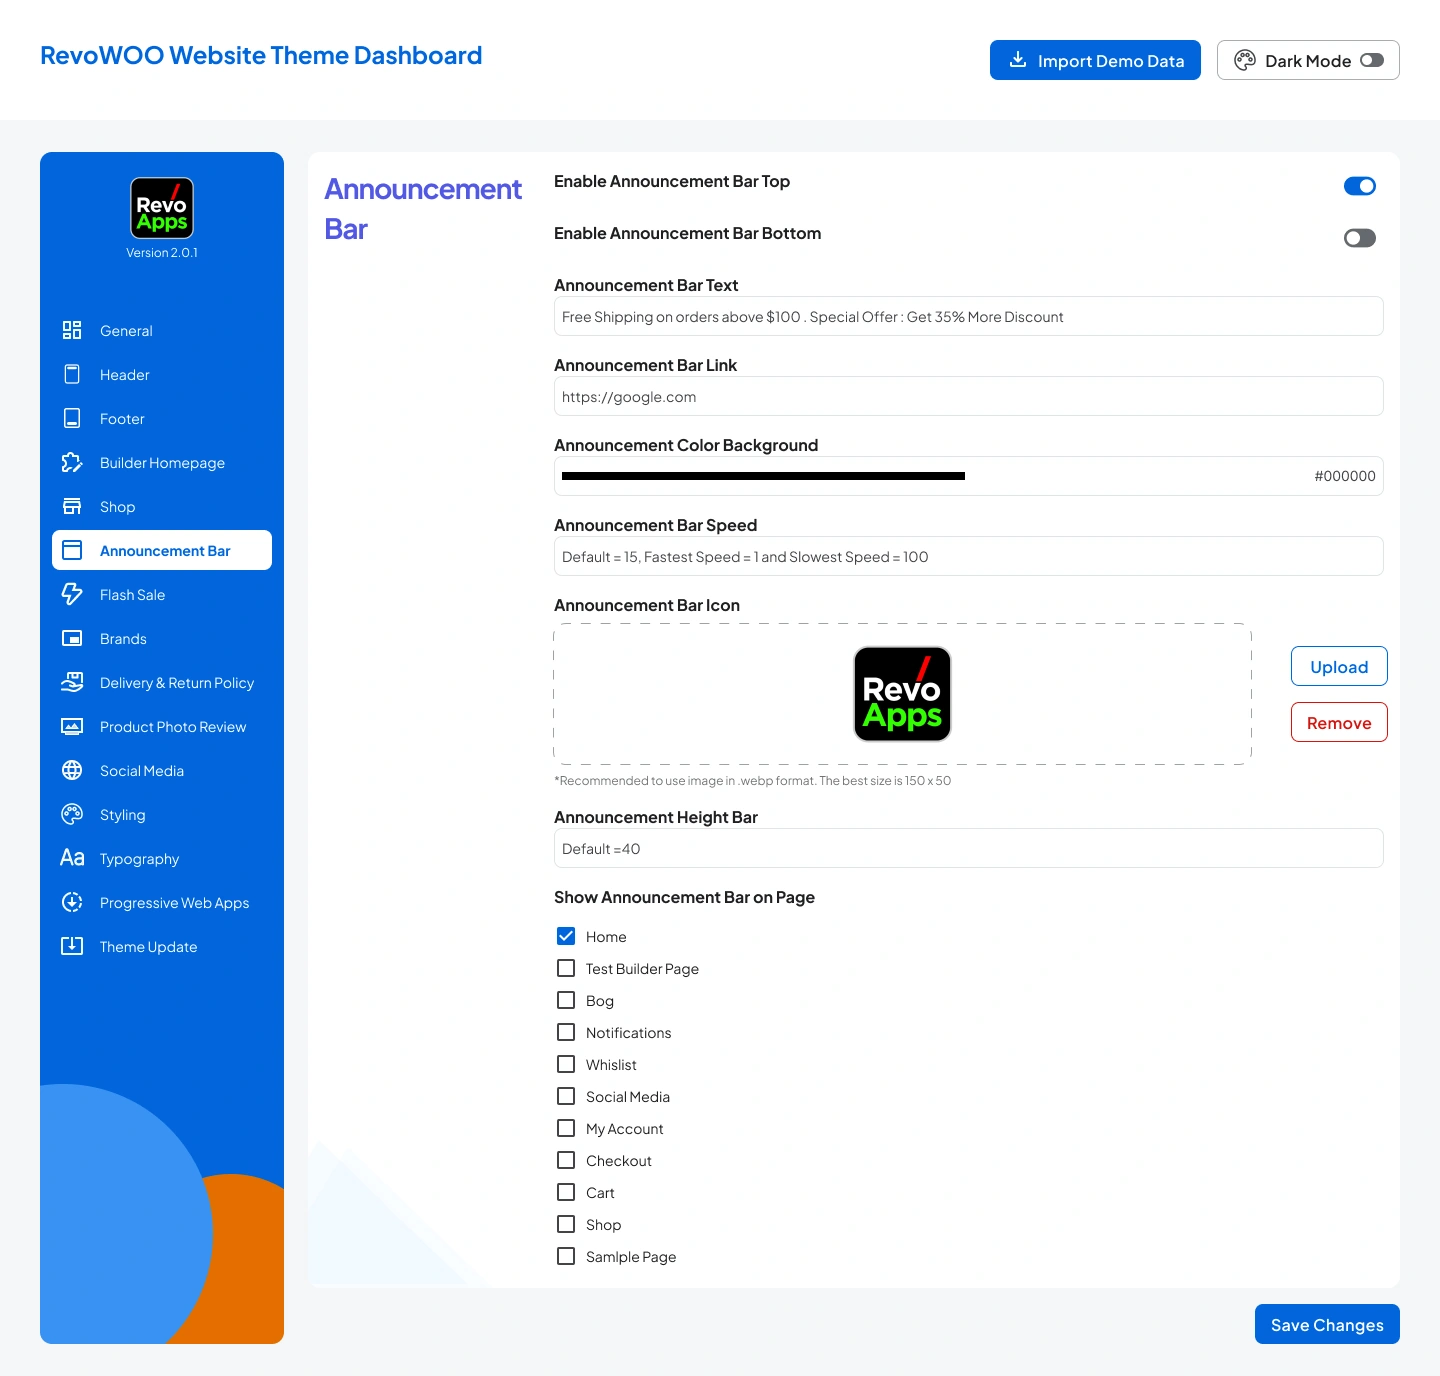The height and width of the screenshot is (1376, 1440).
Task: Check the Notifications page checkbox
Action: (566, 1032)
